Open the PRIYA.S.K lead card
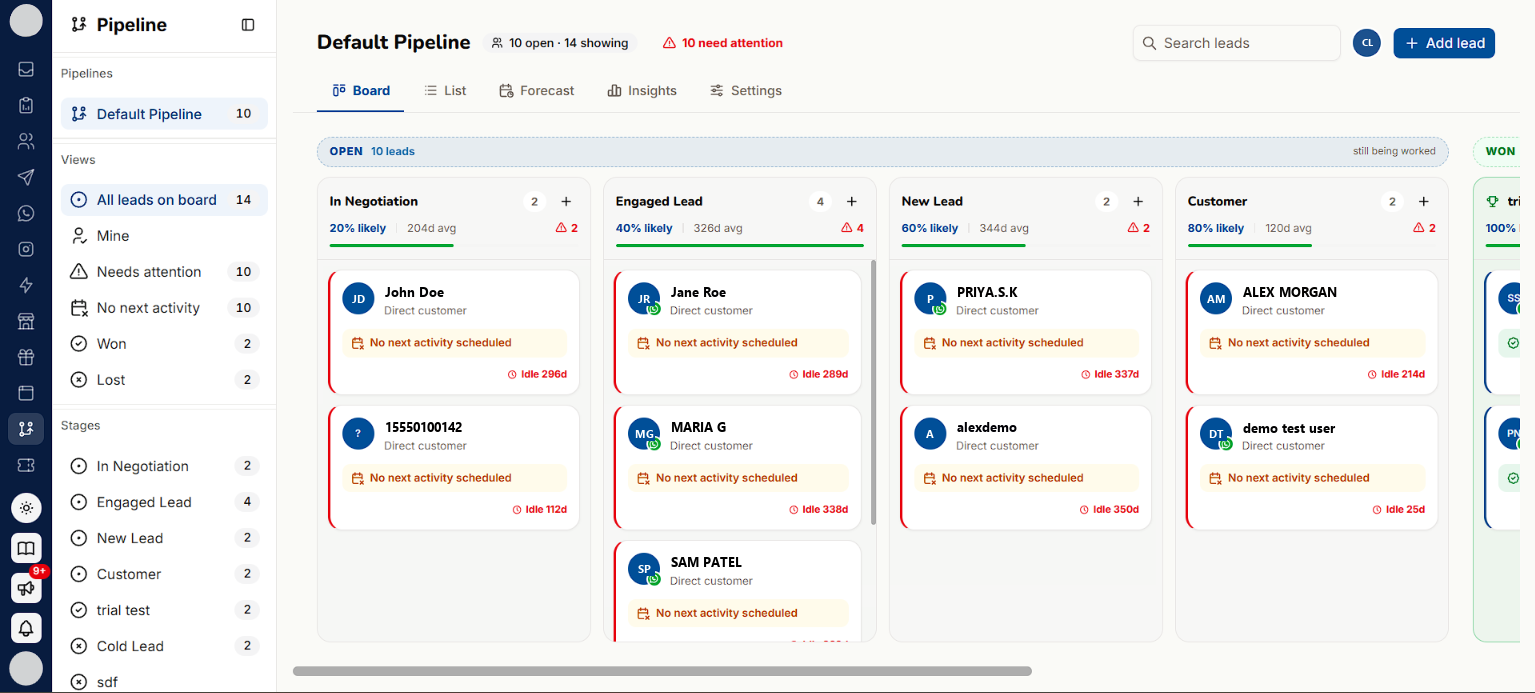Image resolution: width=1535 pixels, height=693 pixels. coord(1026,332)
